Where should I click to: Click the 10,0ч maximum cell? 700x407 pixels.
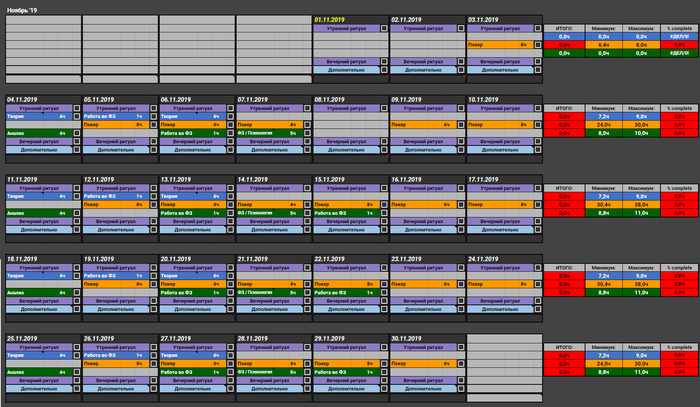(x=641, y=133)
